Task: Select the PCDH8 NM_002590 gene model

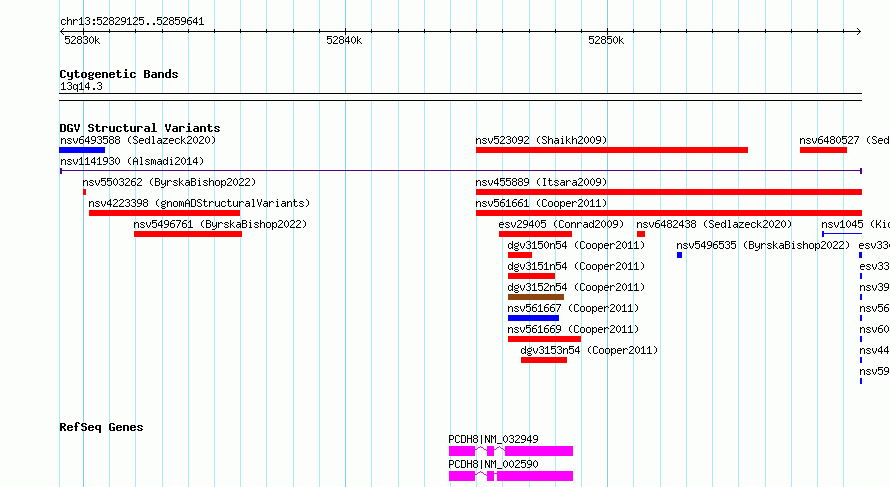Action: [x=511, y=476]
